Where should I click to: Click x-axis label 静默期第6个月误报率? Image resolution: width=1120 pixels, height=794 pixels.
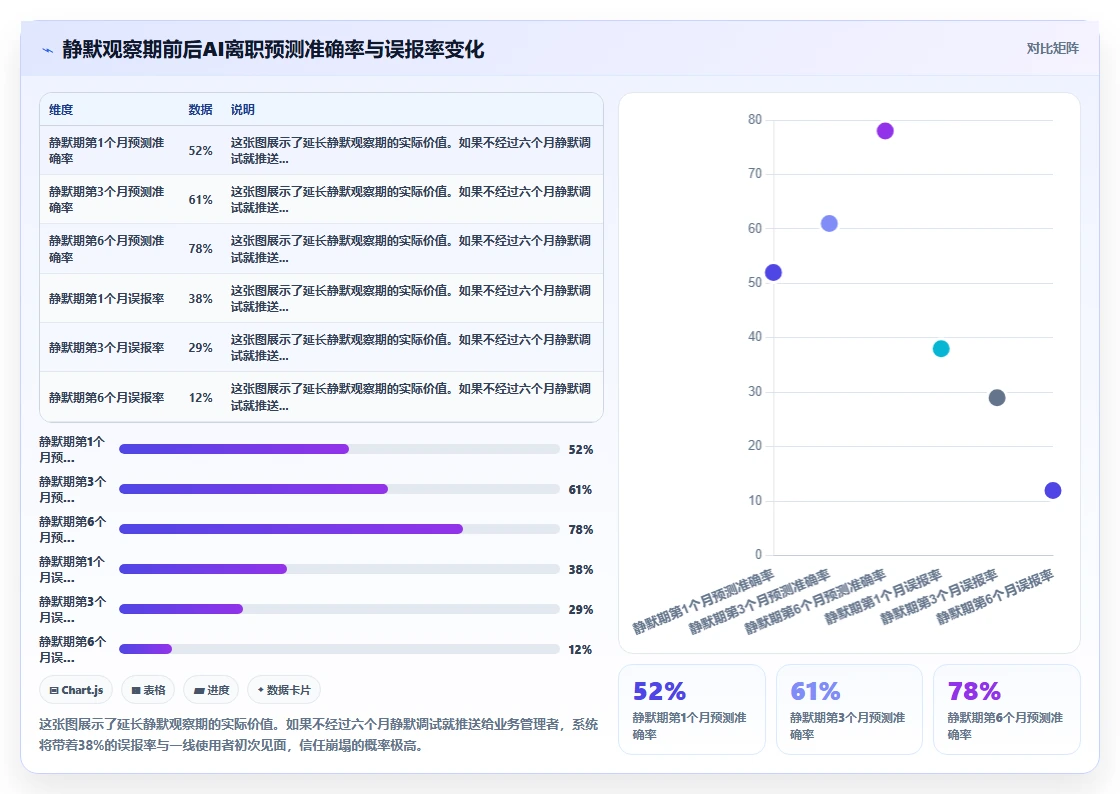coord(994,597)
